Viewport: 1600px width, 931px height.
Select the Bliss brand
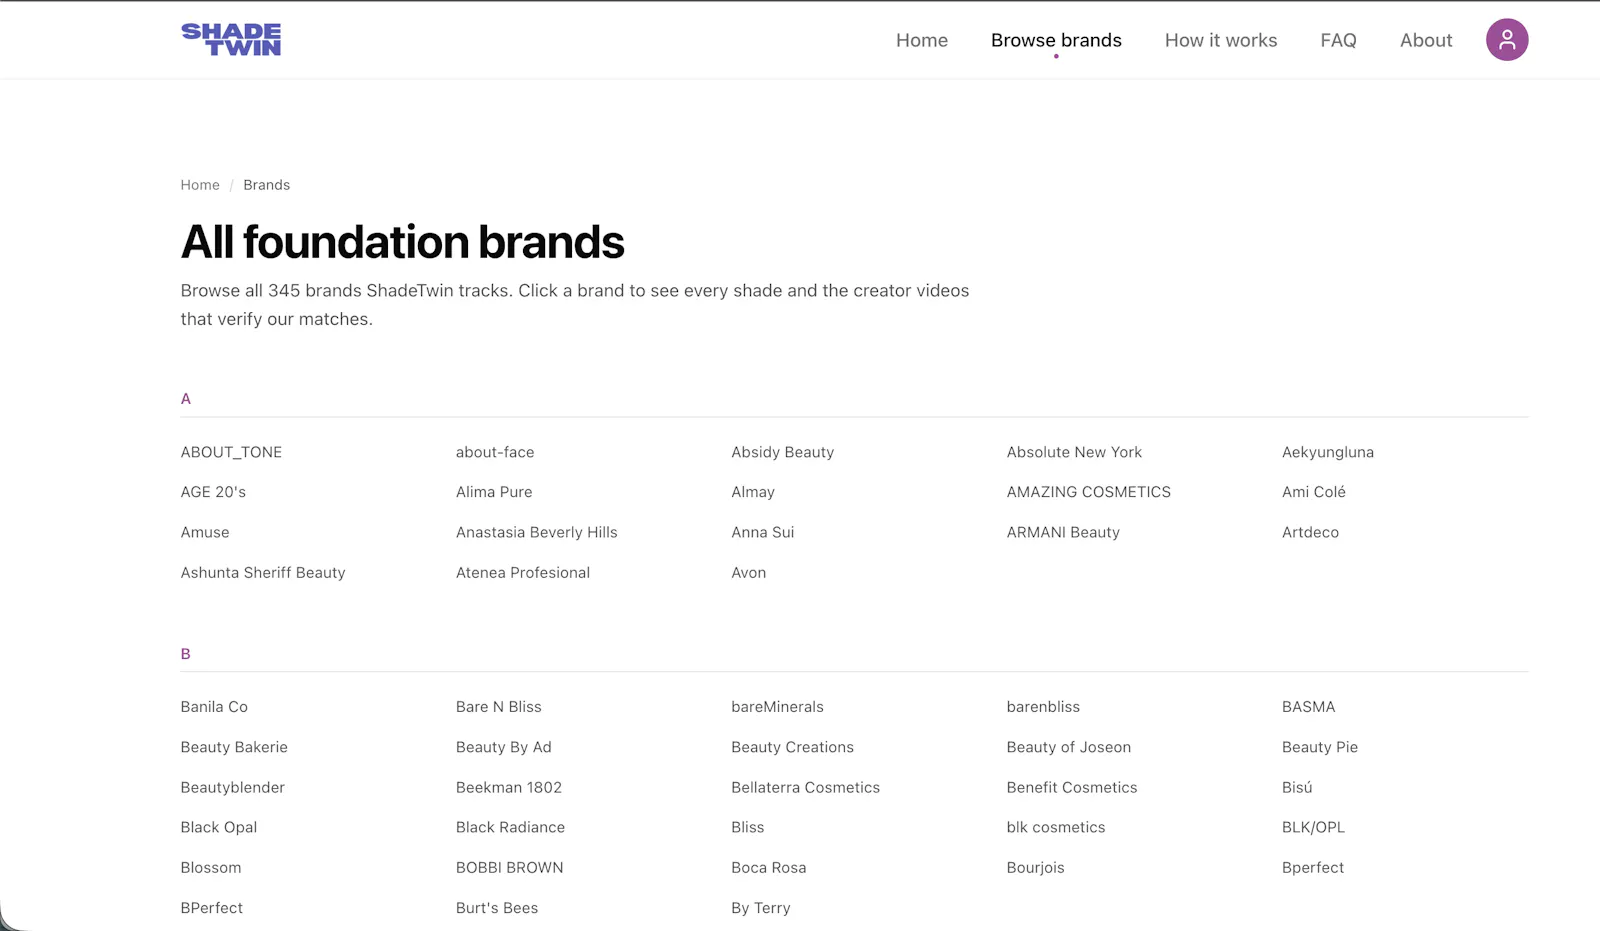748,827
